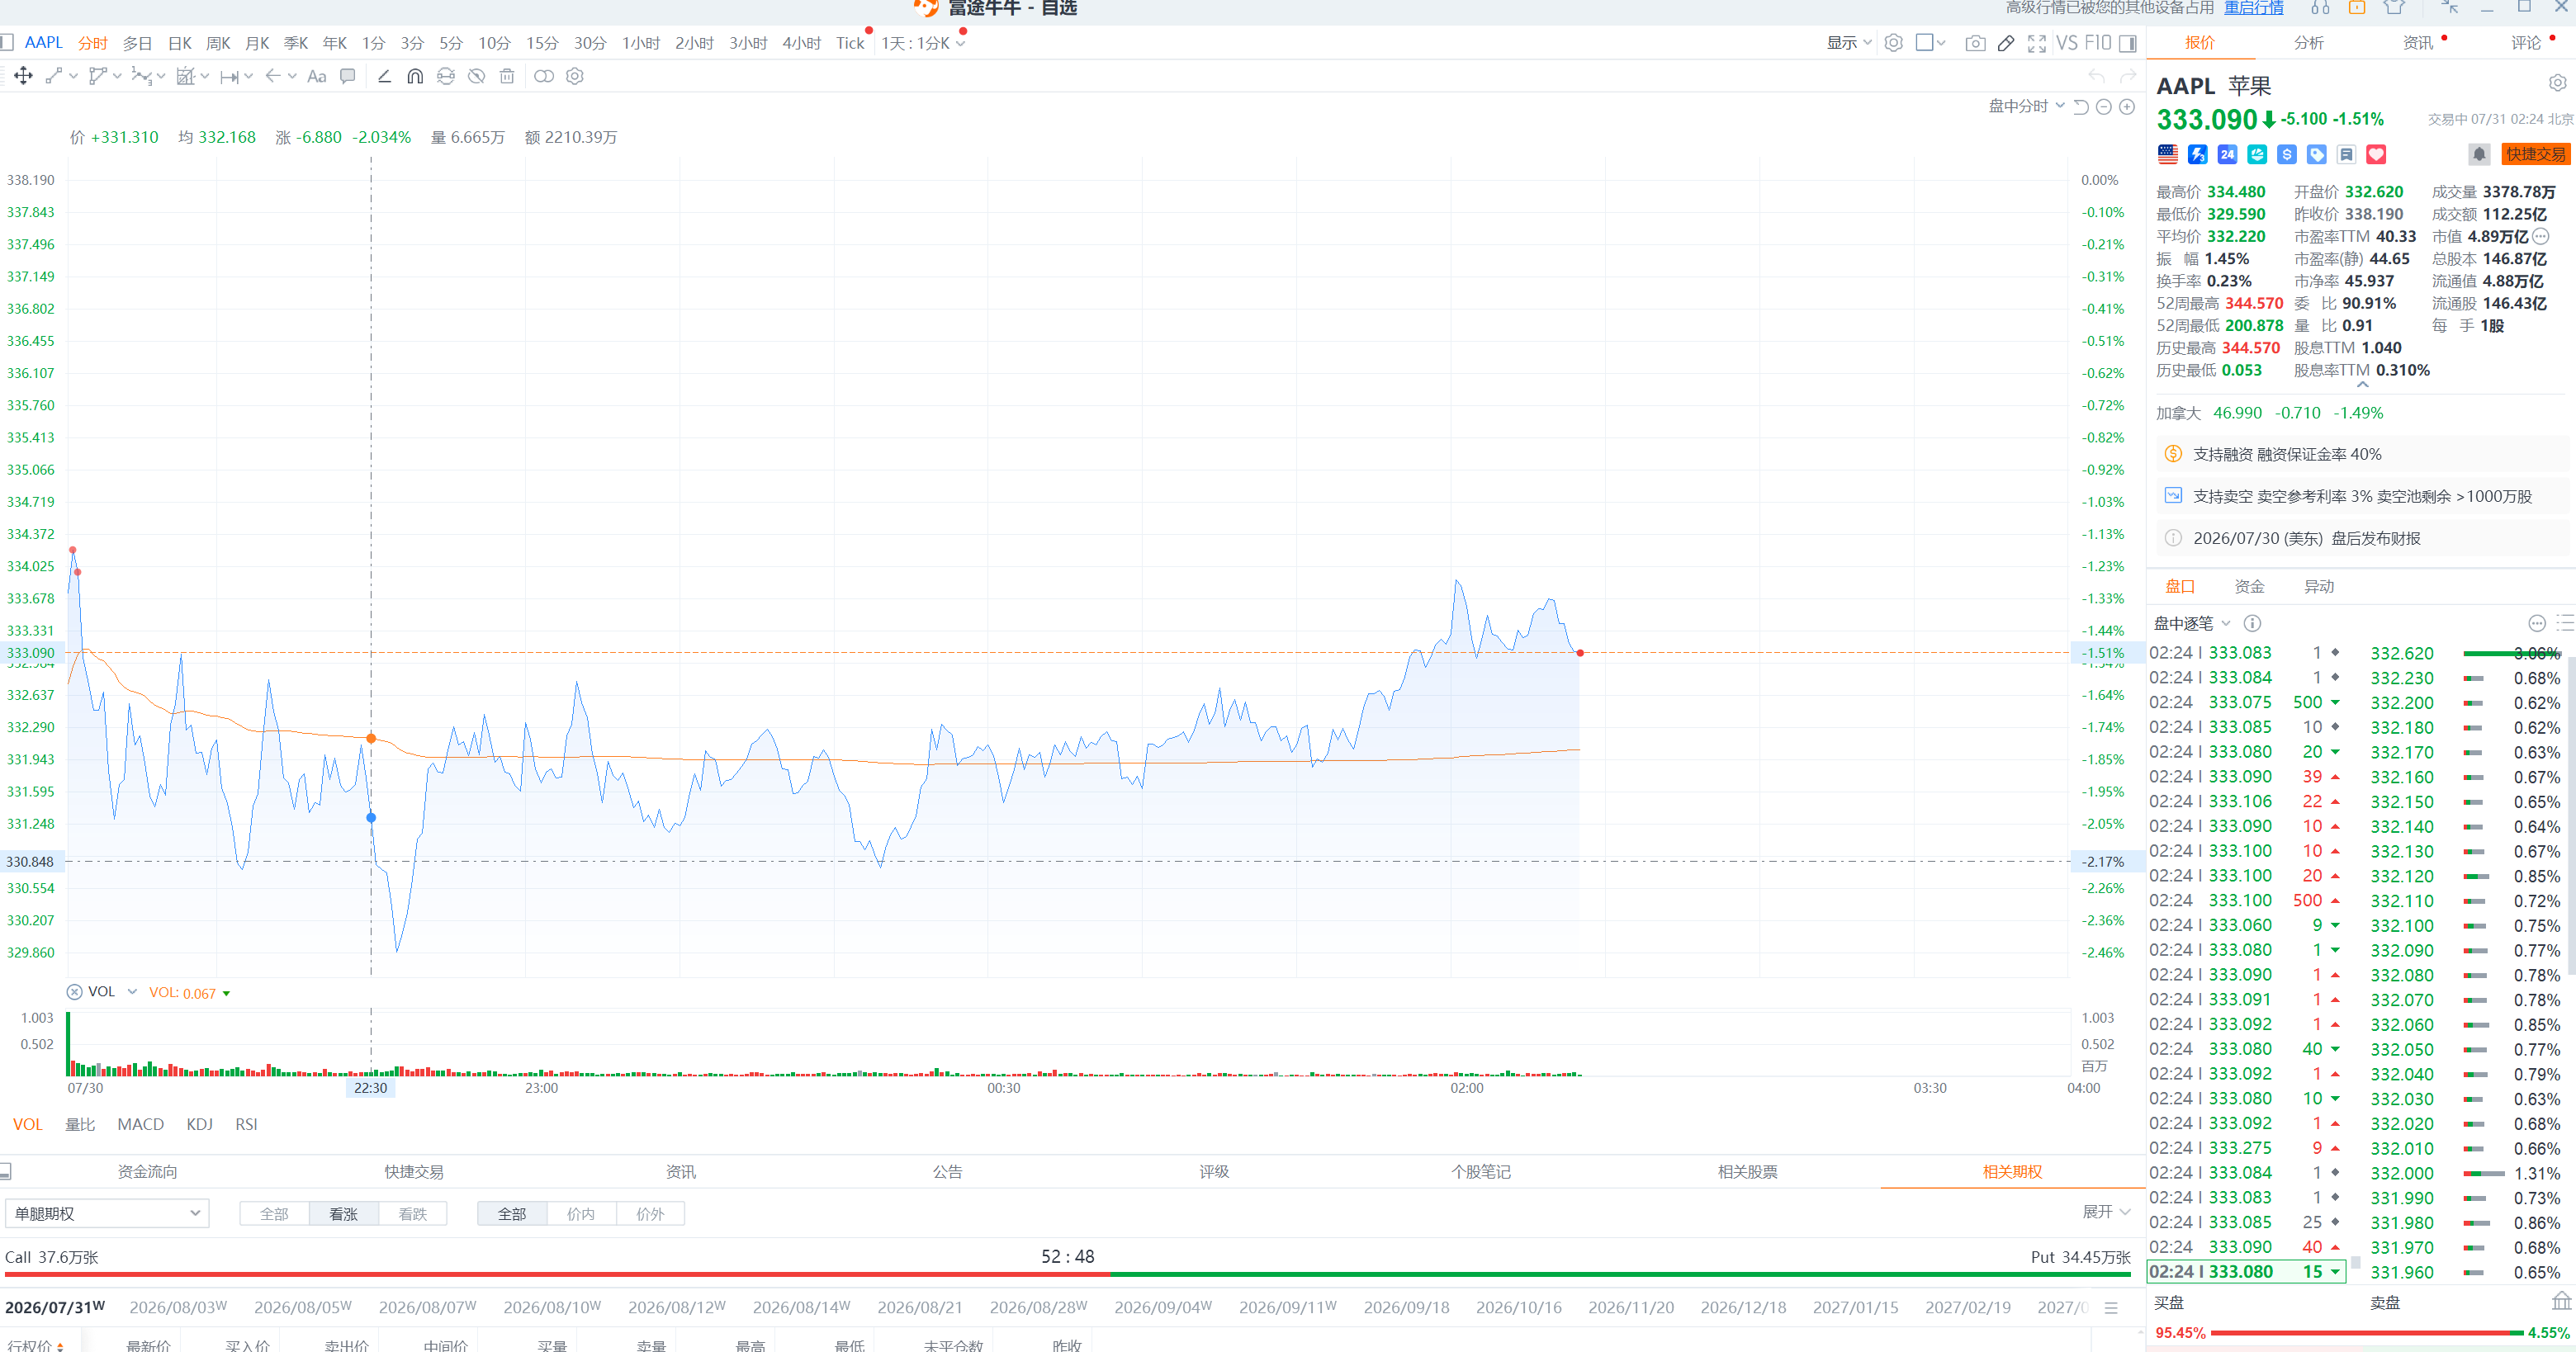Switch tick list to list view icon

[2565, 623]
